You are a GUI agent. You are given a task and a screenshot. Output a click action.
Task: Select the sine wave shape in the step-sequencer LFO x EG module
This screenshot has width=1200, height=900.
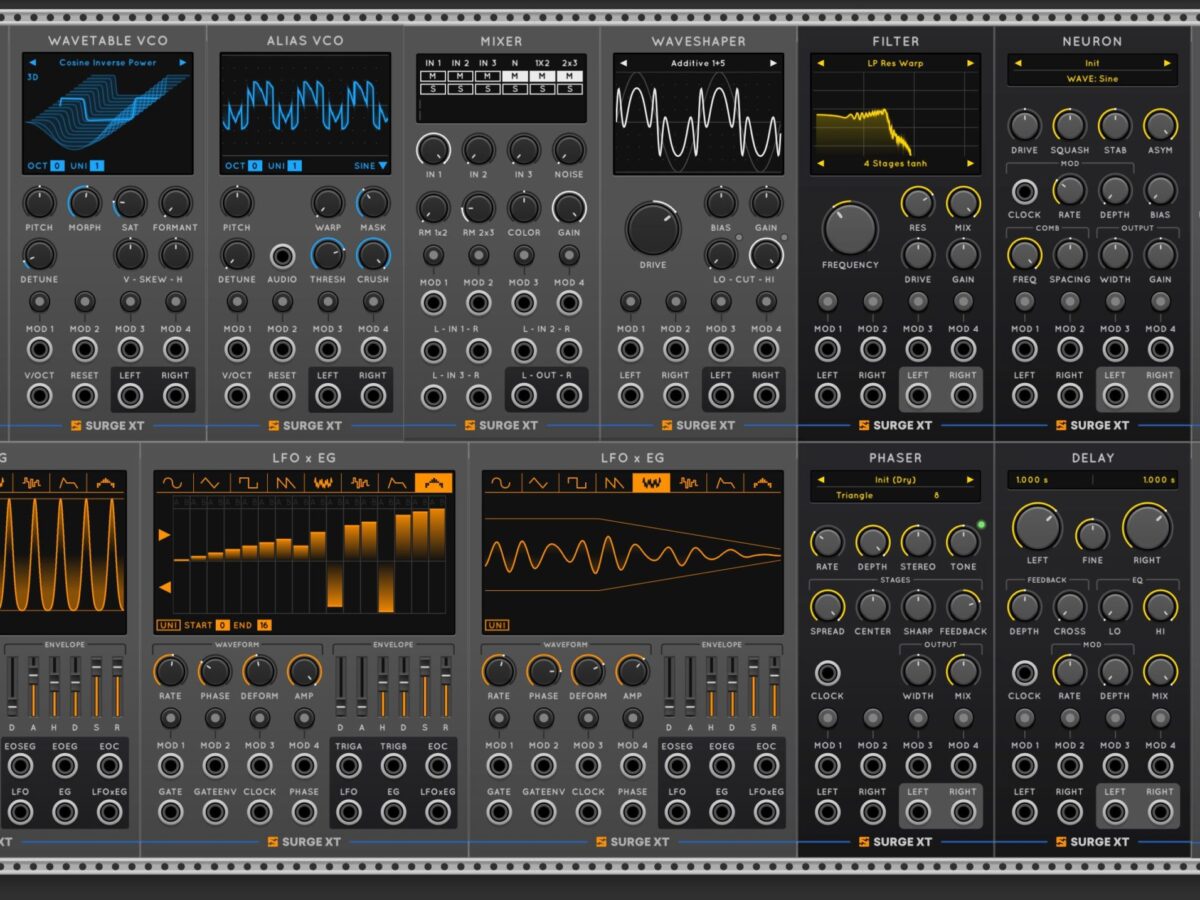pos(172,483)
